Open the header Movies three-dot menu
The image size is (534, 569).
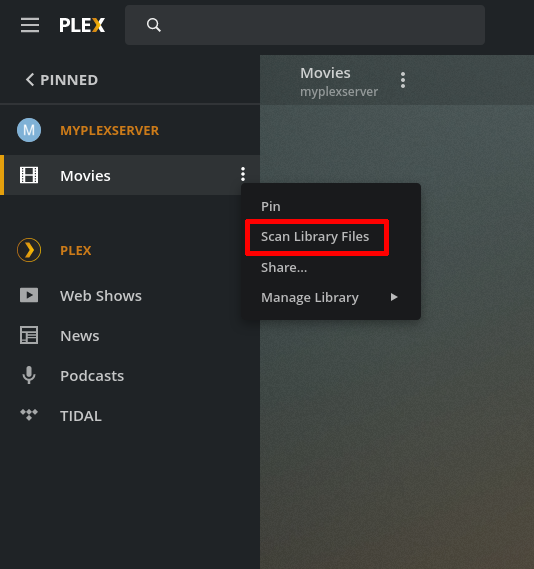[403, 80]
